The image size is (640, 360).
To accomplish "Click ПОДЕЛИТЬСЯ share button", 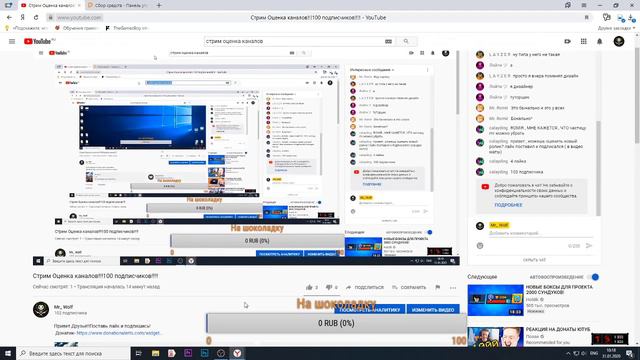I will pos(364,287).
